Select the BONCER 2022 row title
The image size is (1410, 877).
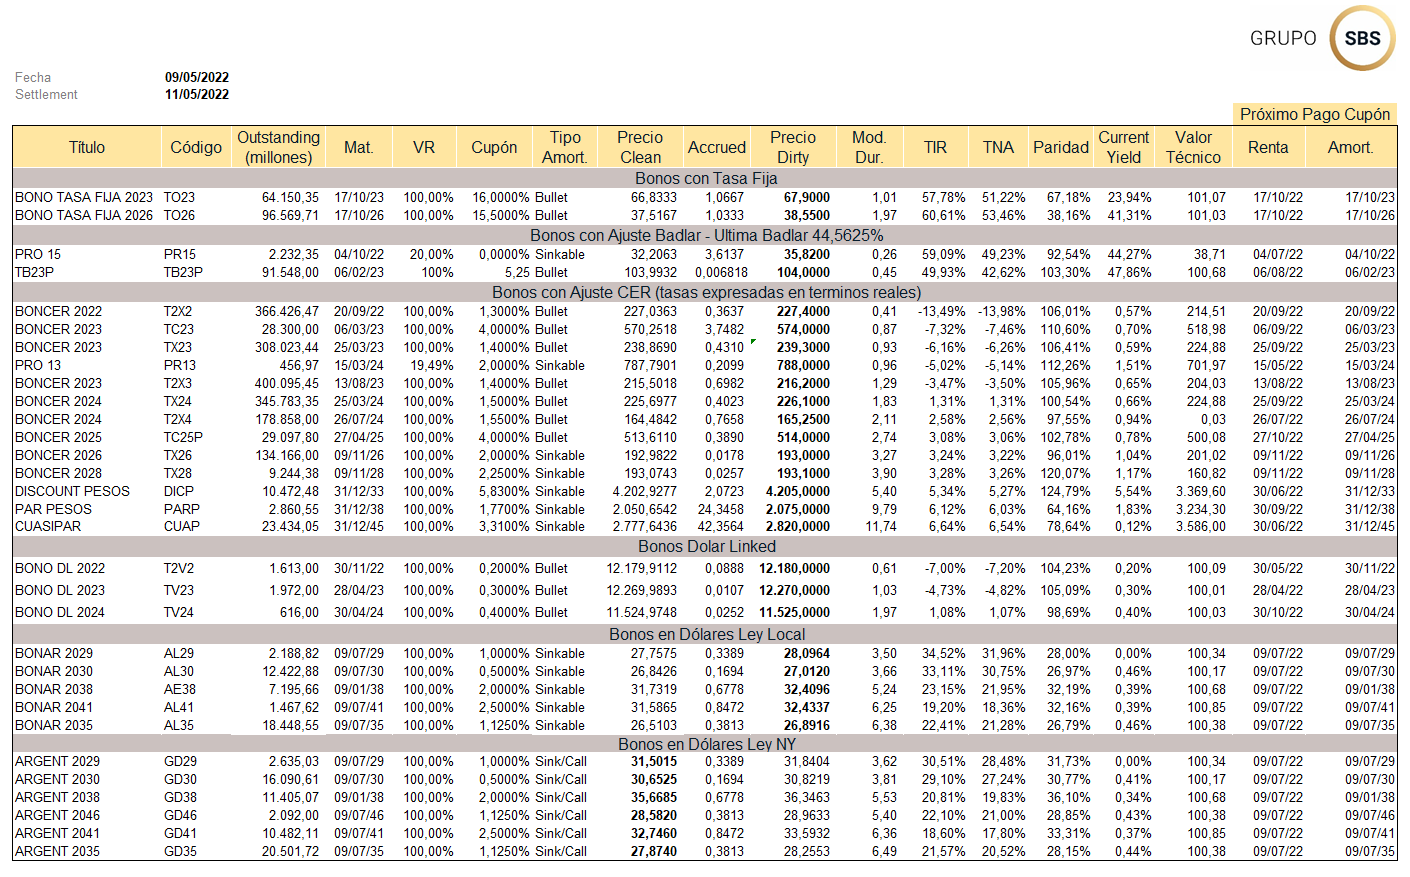[58, 311]
